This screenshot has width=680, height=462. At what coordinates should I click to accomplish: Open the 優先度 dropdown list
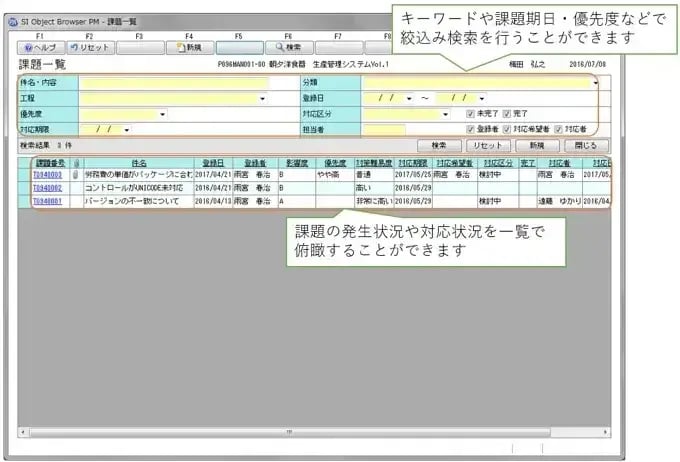click(162, 114)
